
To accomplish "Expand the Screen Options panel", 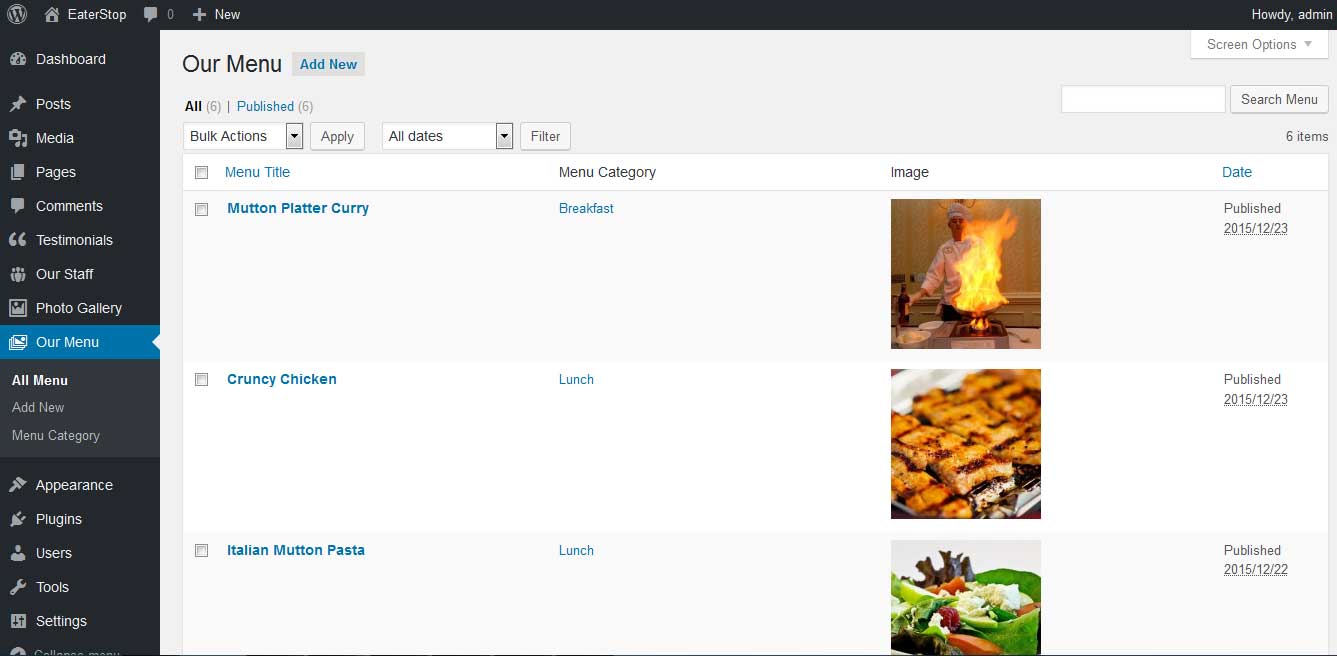I will (1259, 44).
